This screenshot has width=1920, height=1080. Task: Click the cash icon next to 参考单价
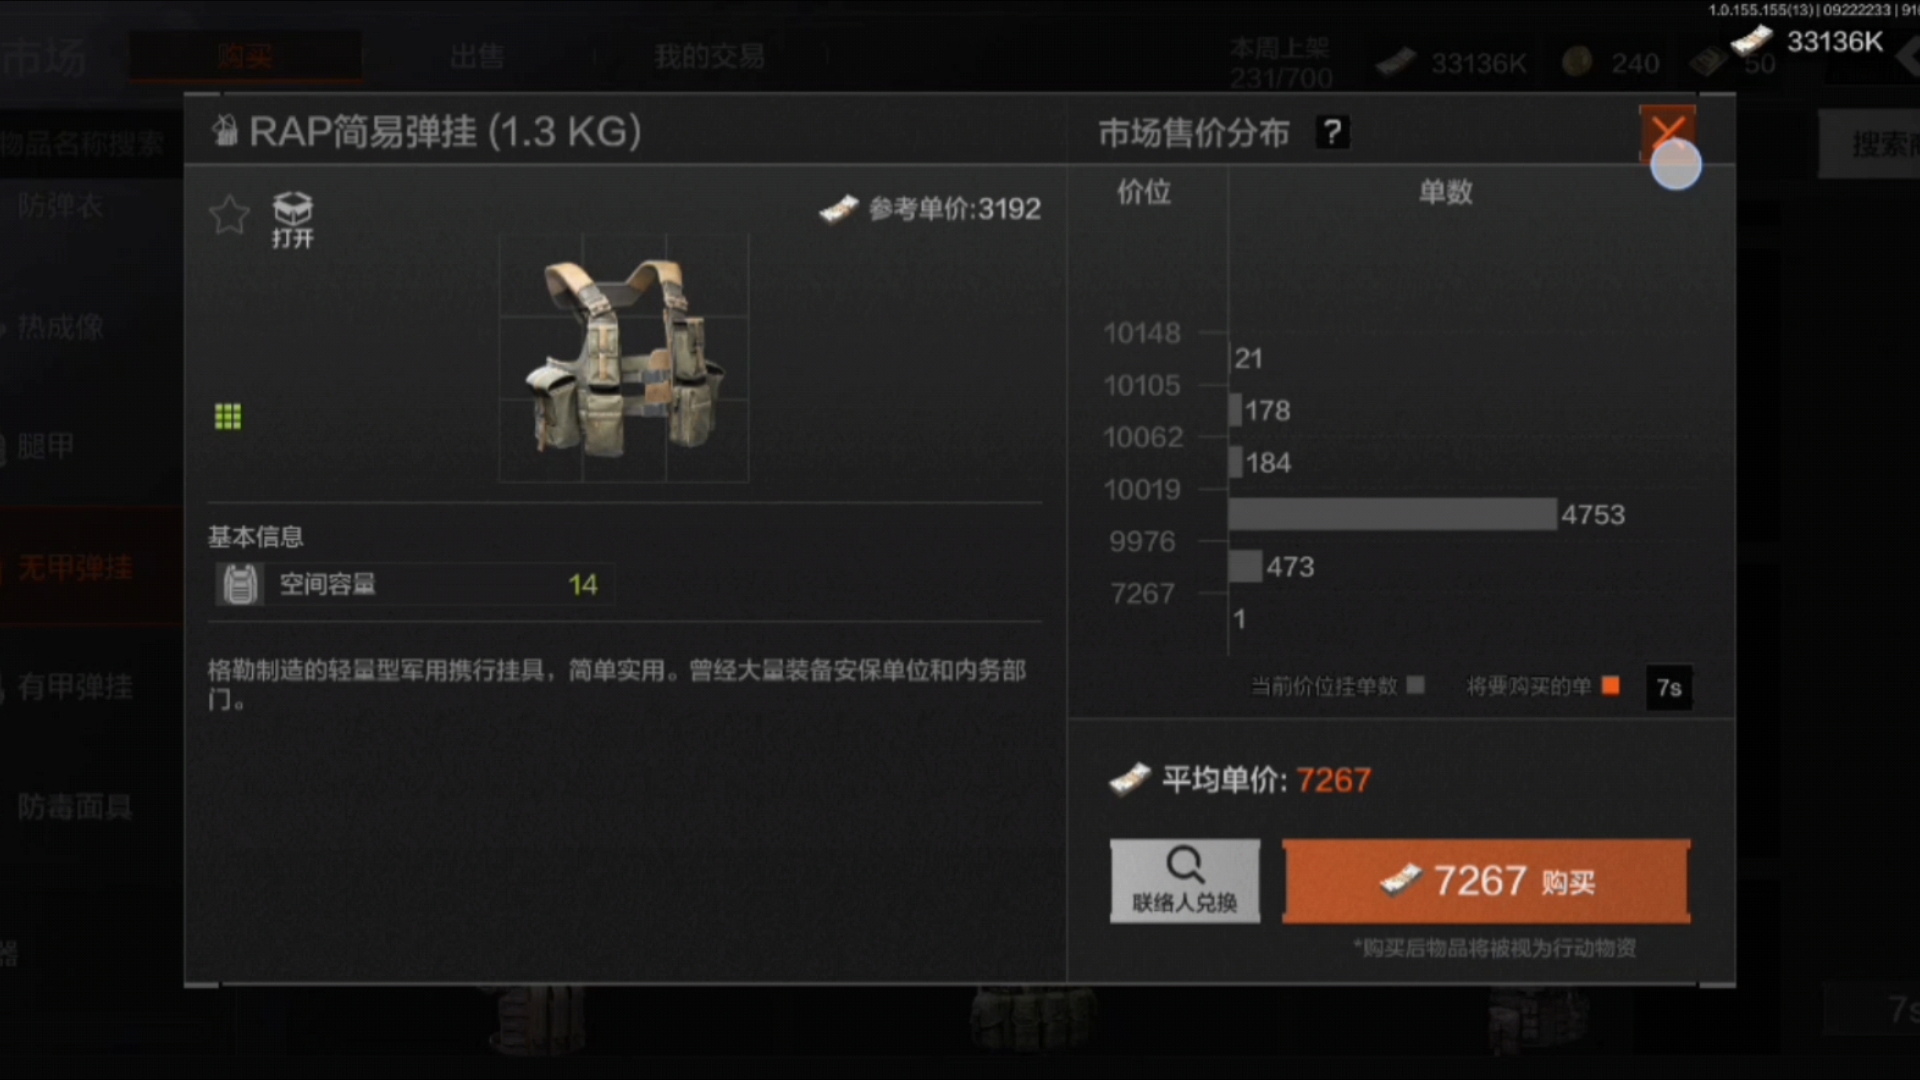838,208
